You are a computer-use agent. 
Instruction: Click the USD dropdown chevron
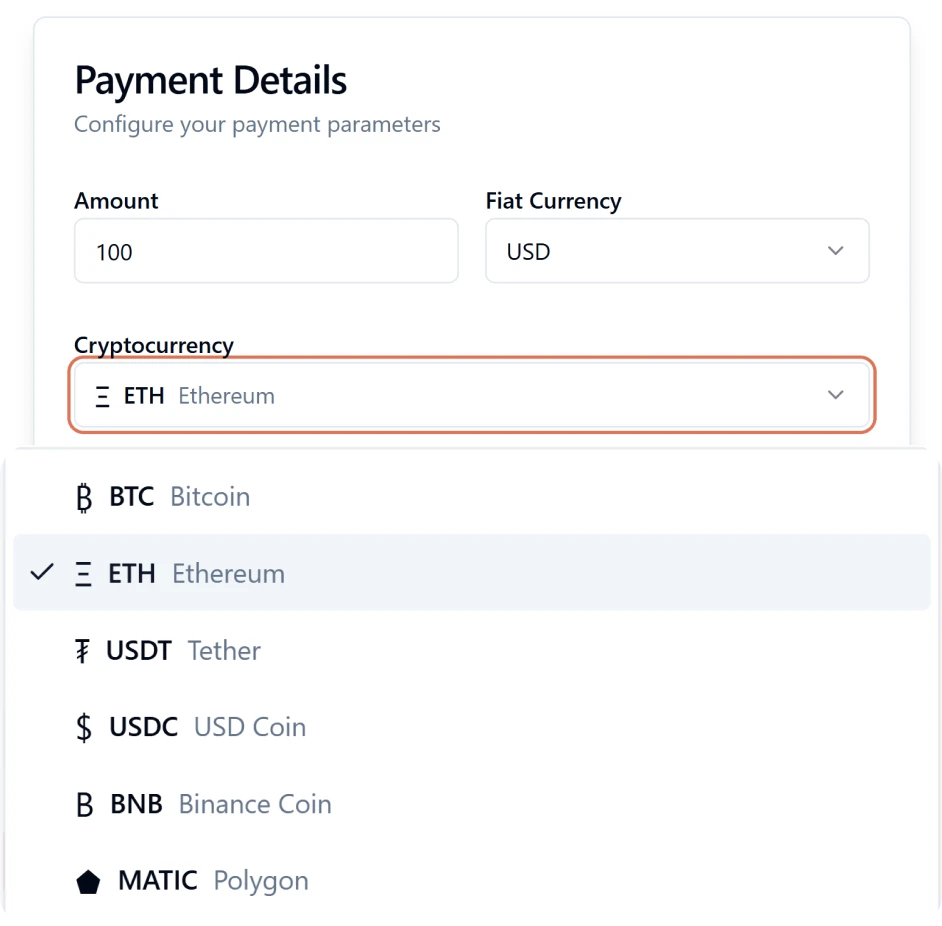835,251
